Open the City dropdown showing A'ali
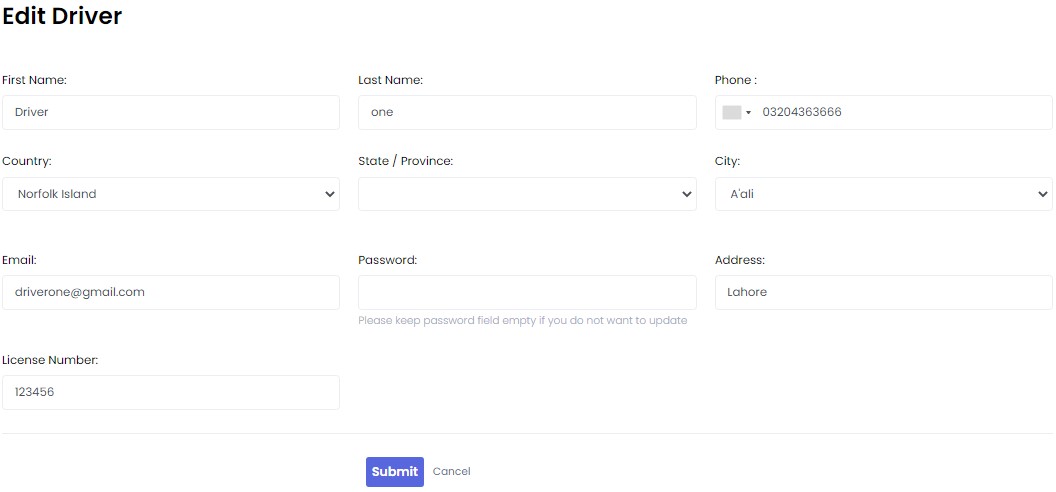The image size is (1056, 492). tap(883, 194)
